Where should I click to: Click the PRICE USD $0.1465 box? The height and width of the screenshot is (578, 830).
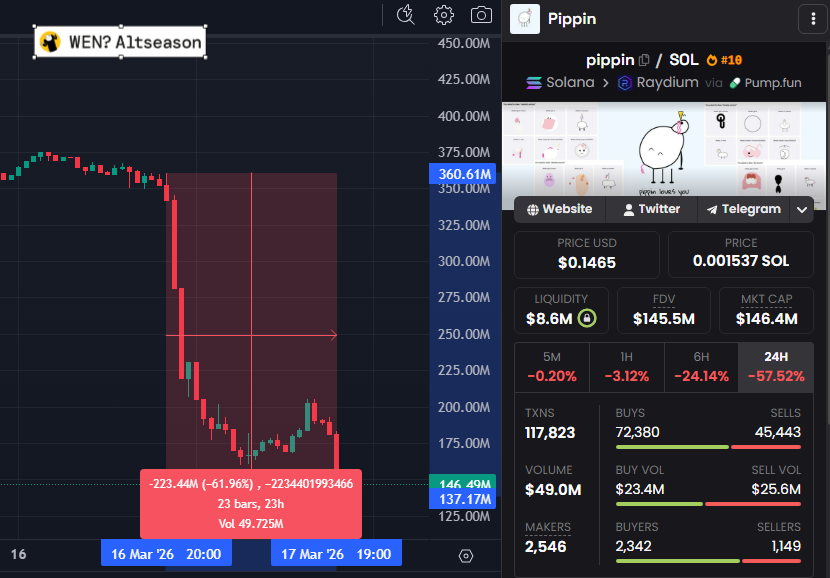point(587,255)
